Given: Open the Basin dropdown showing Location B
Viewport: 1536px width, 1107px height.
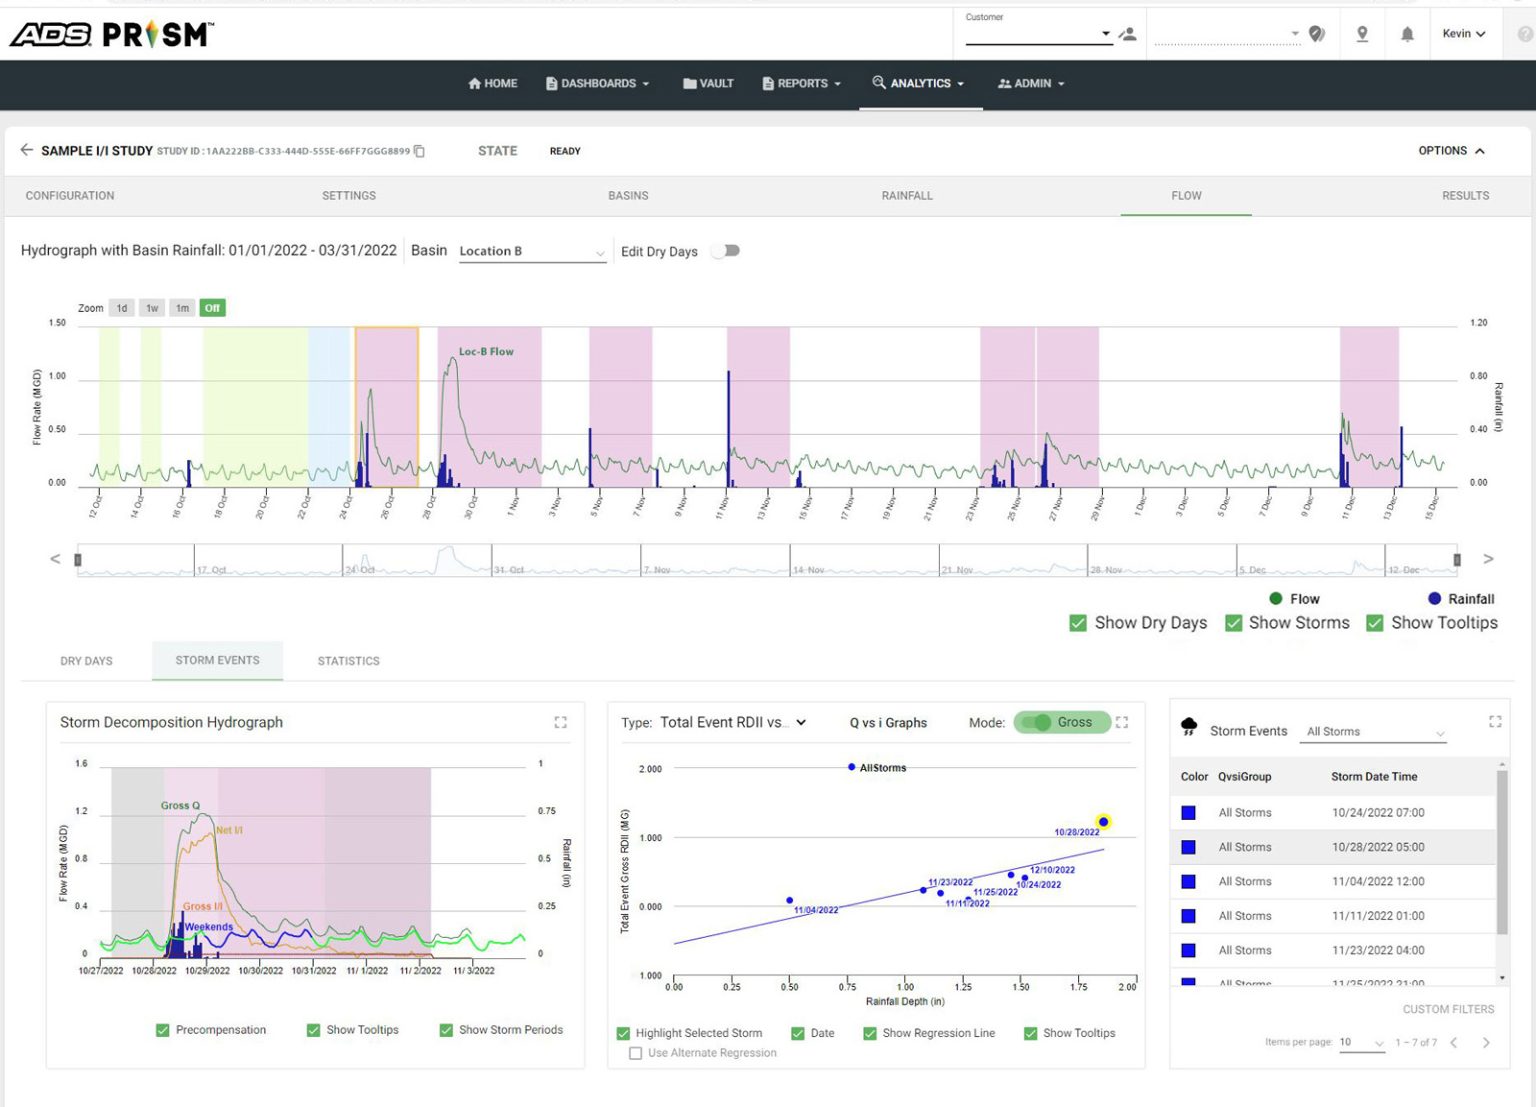Looking at the screenshot, I should click(x=532, y=251).
